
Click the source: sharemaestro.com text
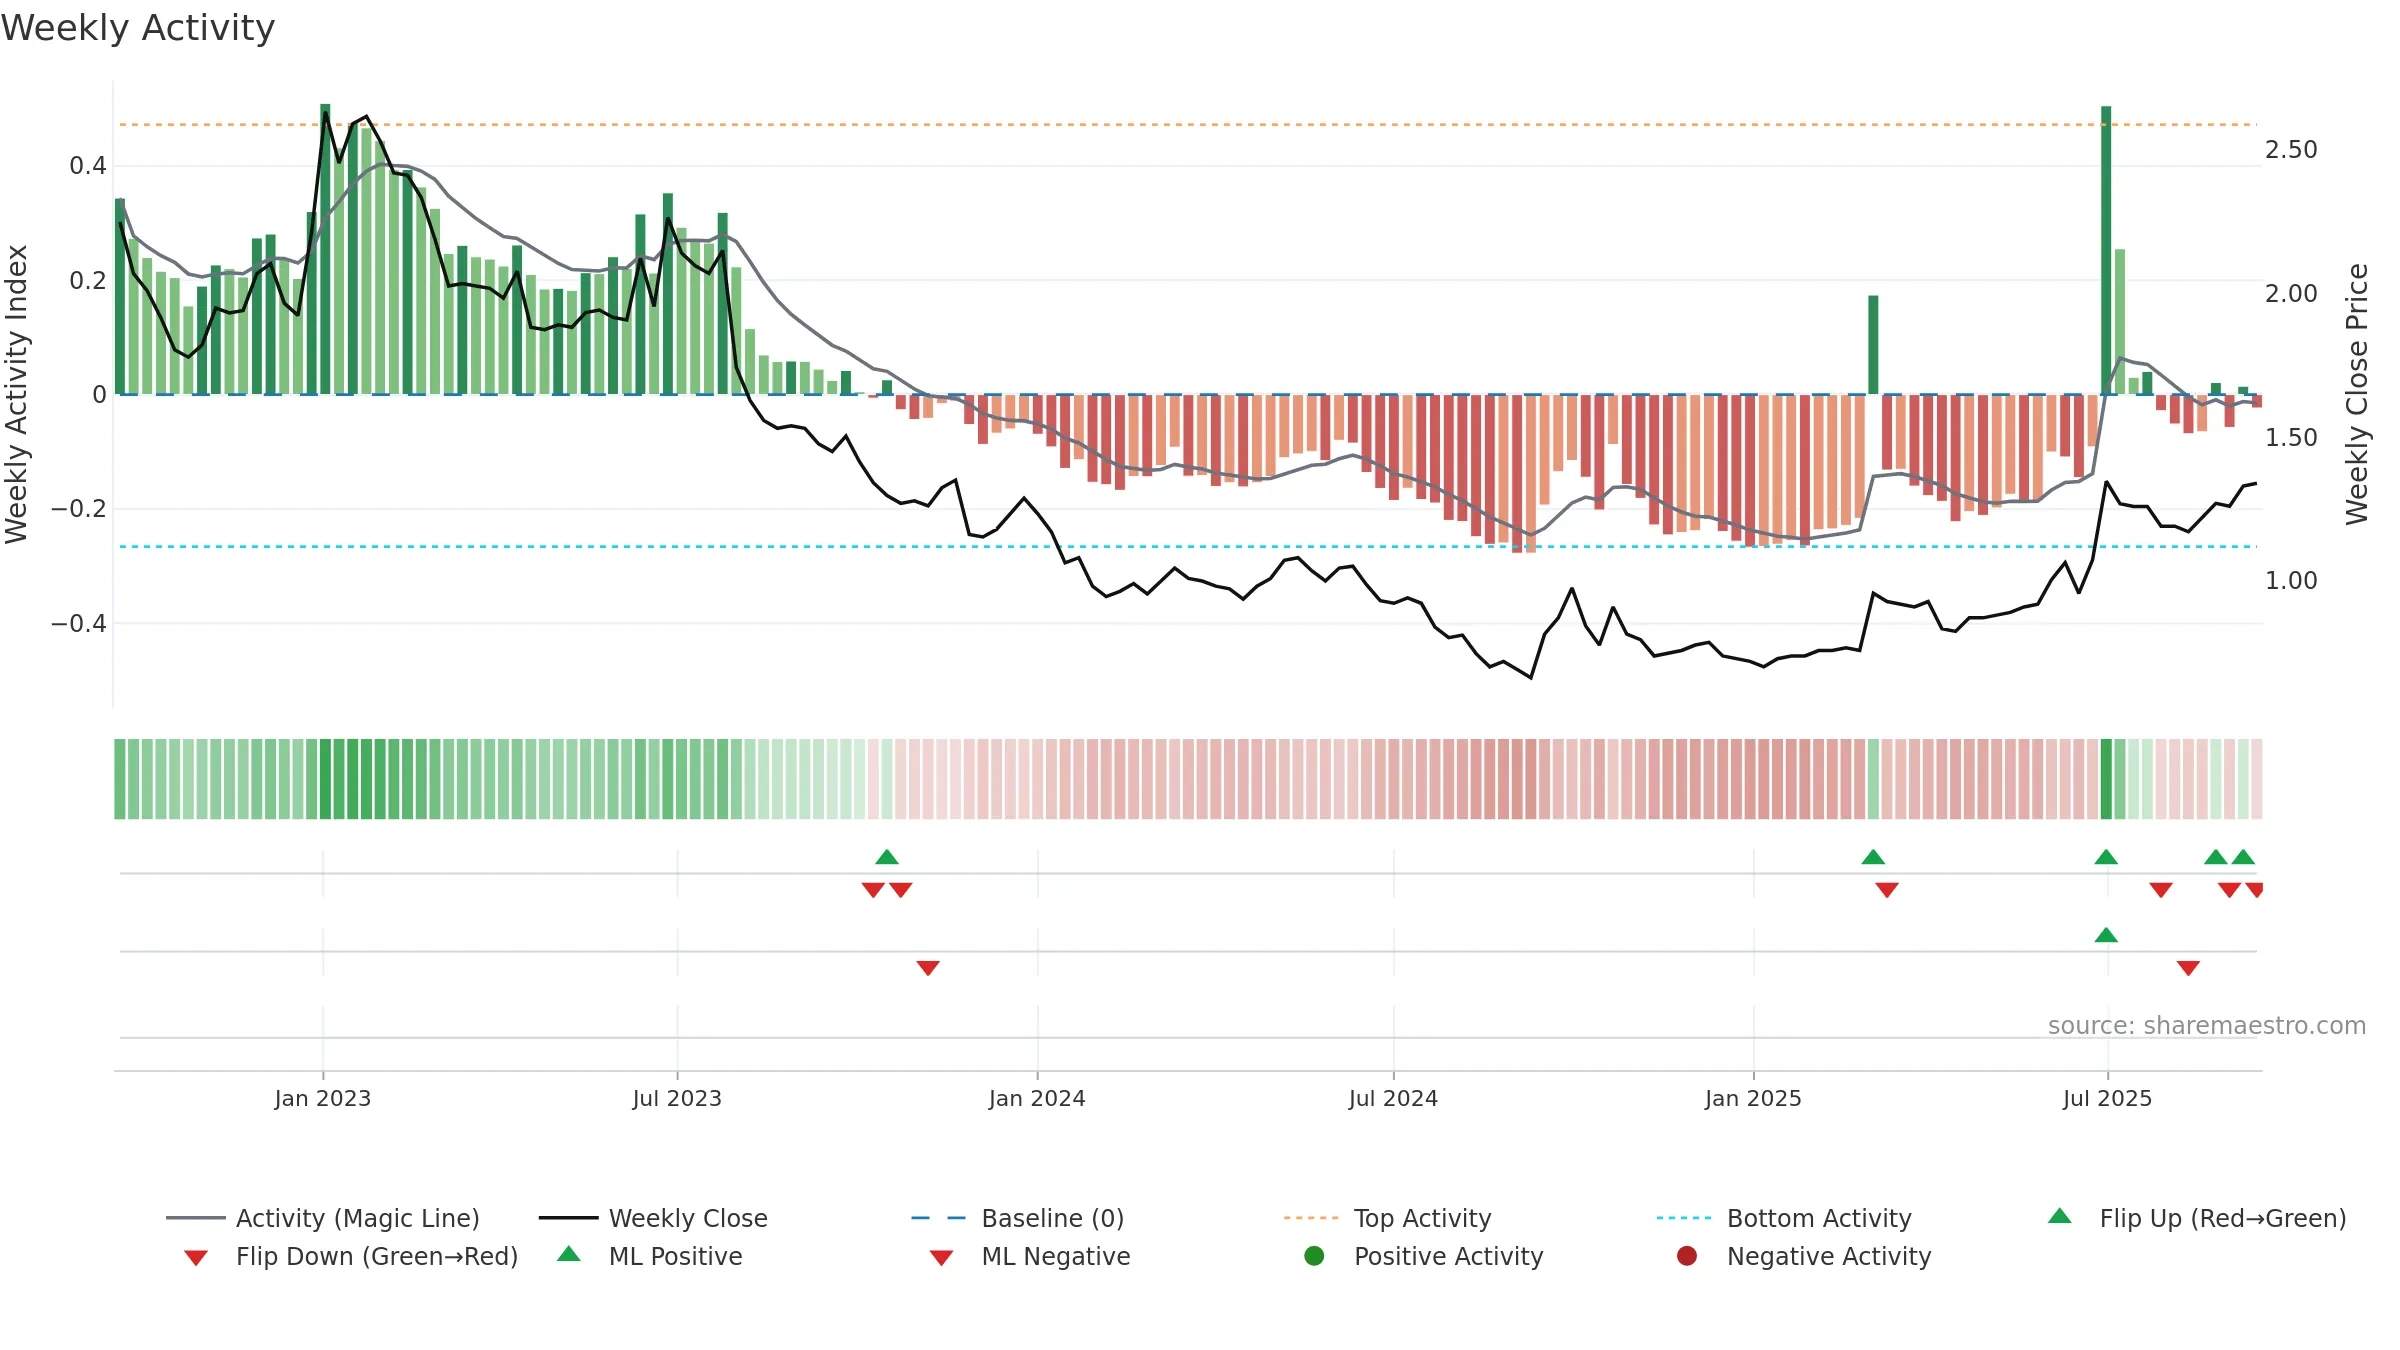click(2207, 1025)
